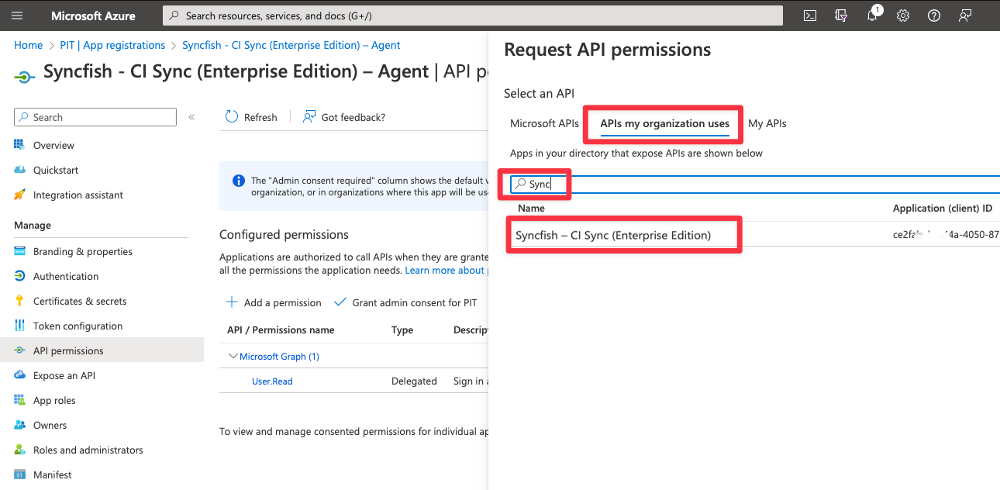Click the Name column header in API list
1000x490 pixels.
coord(531,209)
